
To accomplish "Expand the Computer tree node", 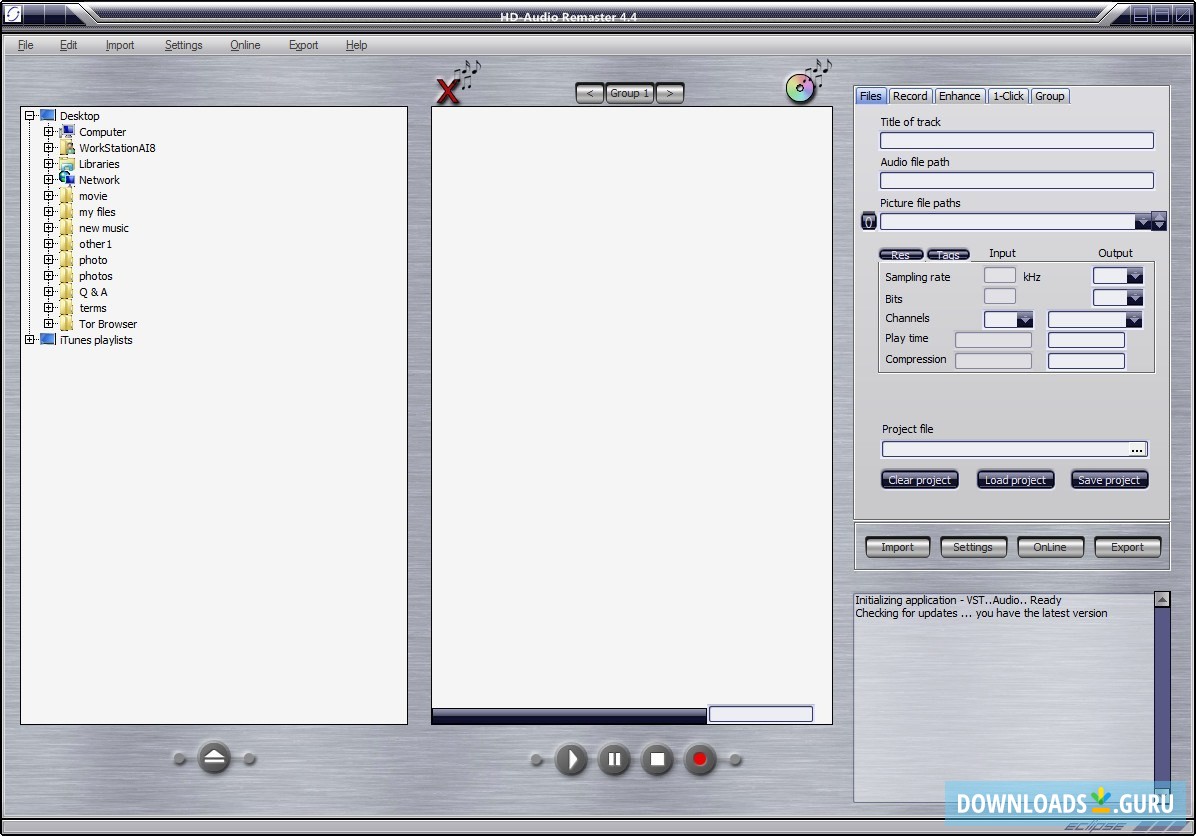I will click(49, 132).
